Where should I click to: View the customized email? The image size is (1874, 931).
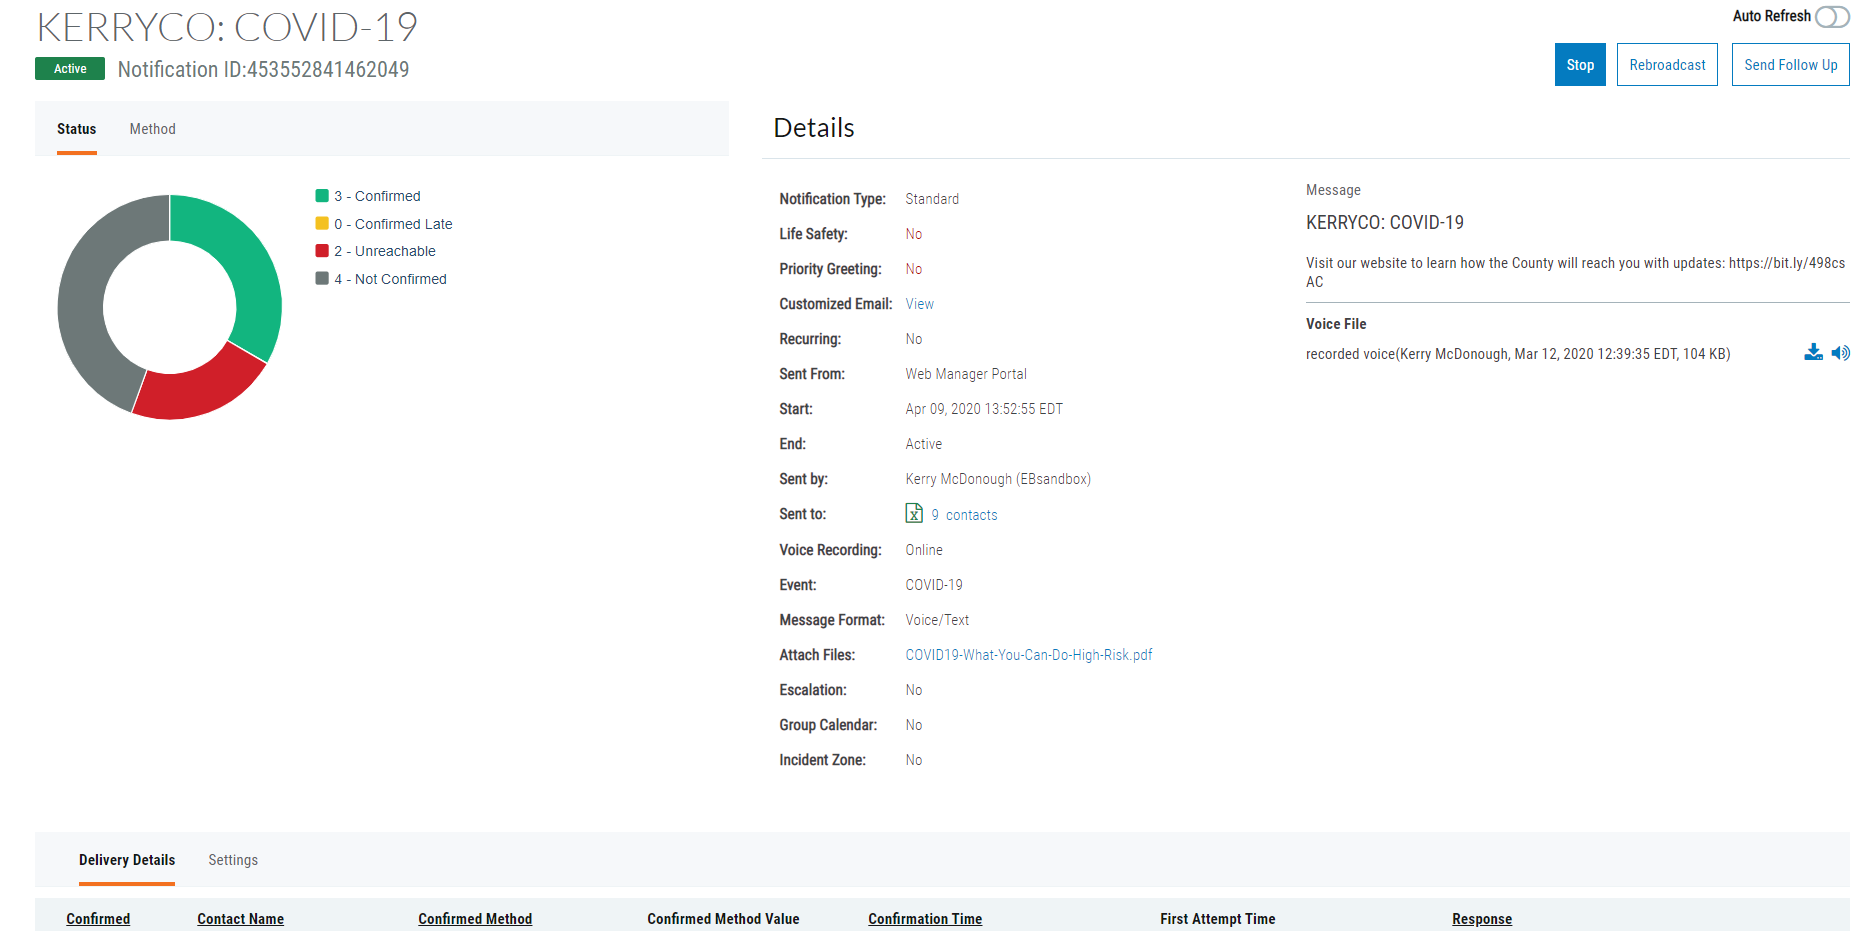919,304
